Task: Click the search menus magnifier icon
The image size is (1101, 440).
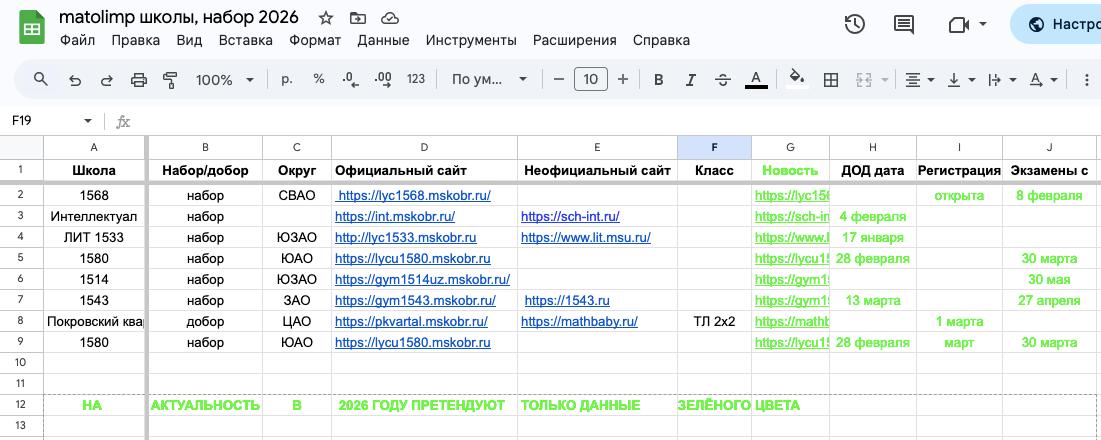Action: coord(41,80)
